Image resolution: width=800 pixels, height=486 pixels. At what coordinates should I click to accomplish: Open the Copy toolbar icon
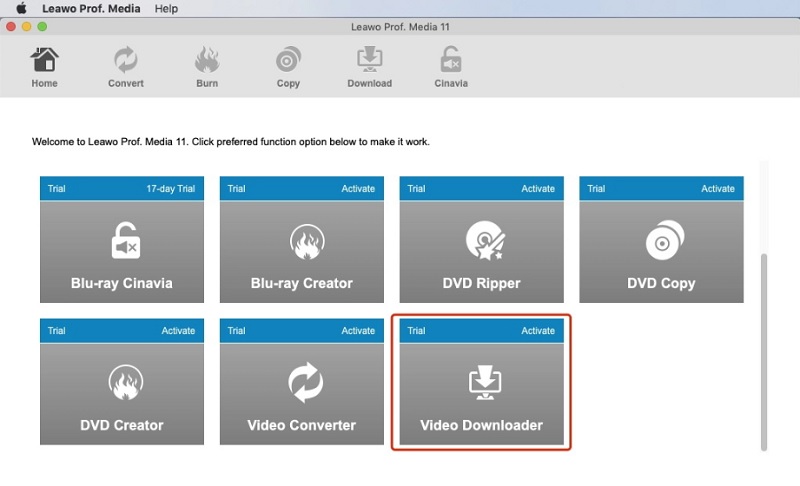coord(288,67)
